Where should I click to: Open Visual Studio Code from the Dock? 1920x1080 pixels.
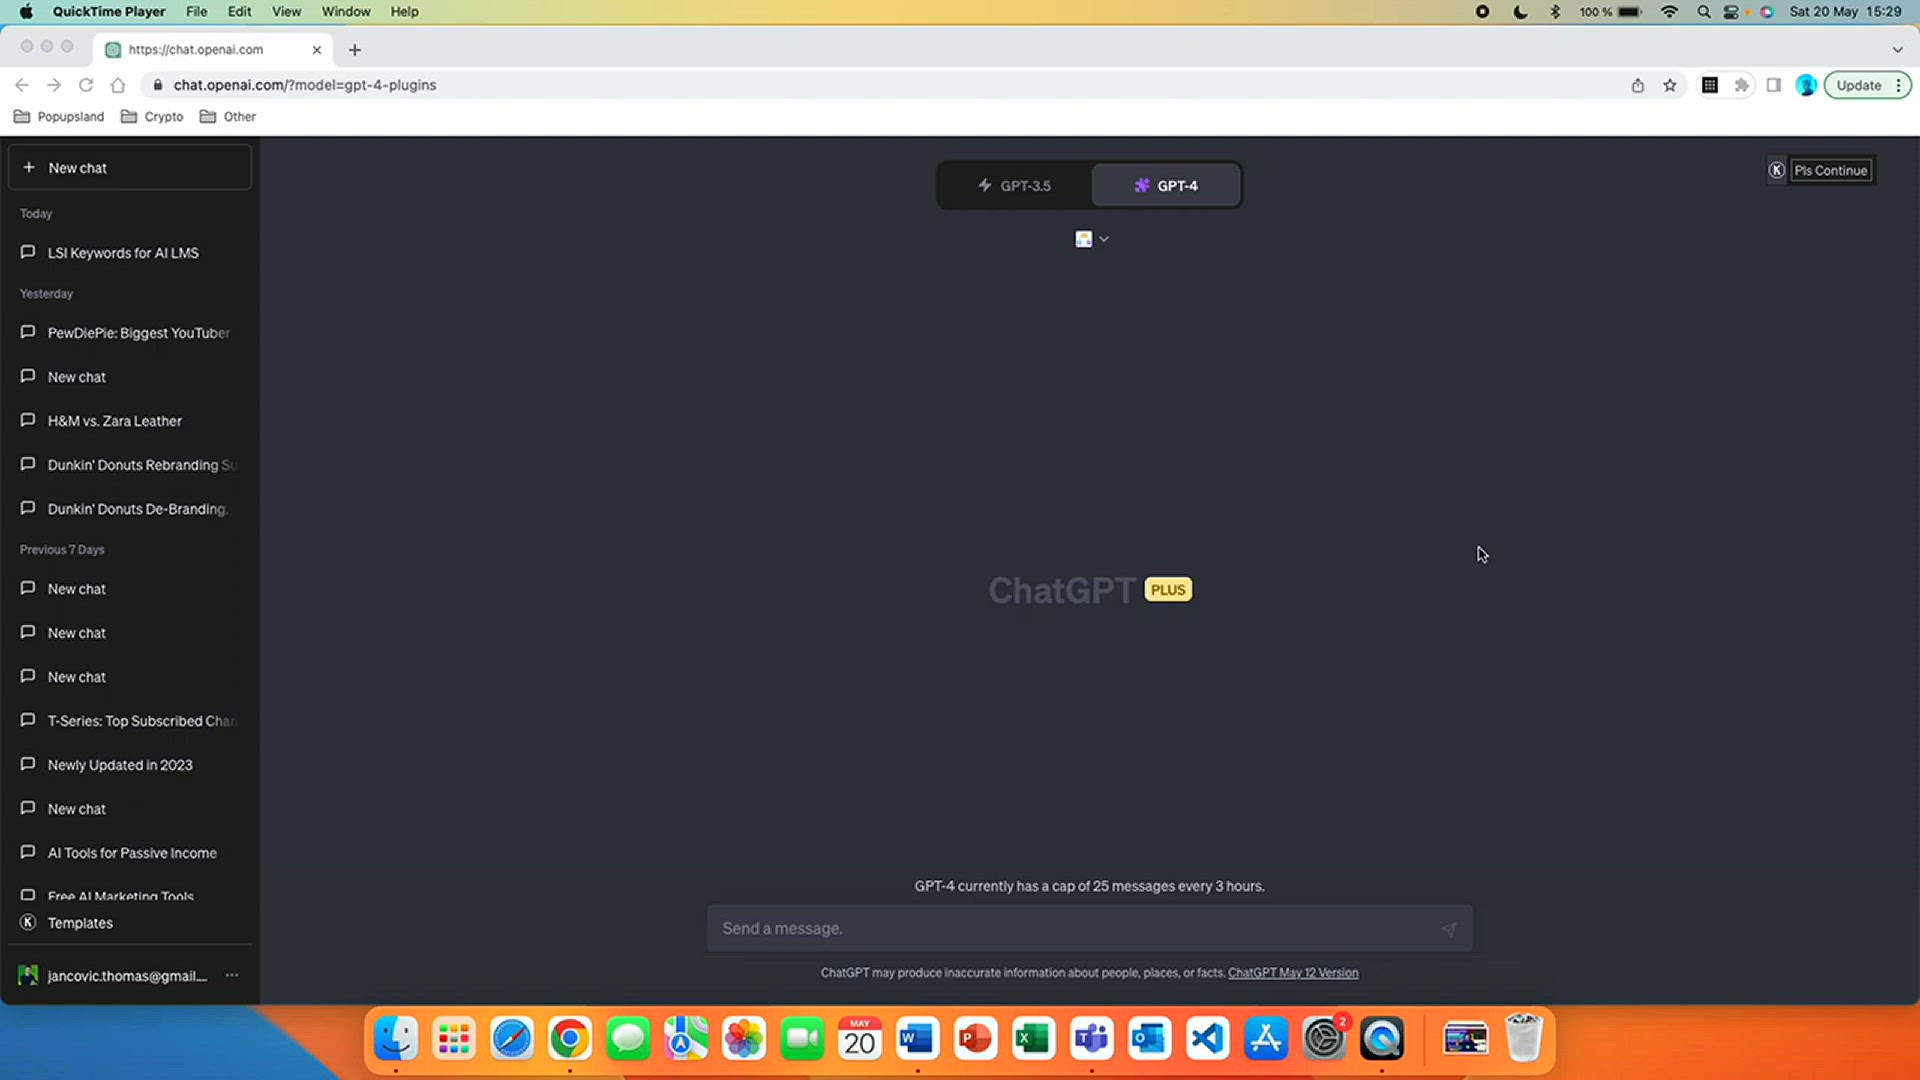[1208, 1039]
